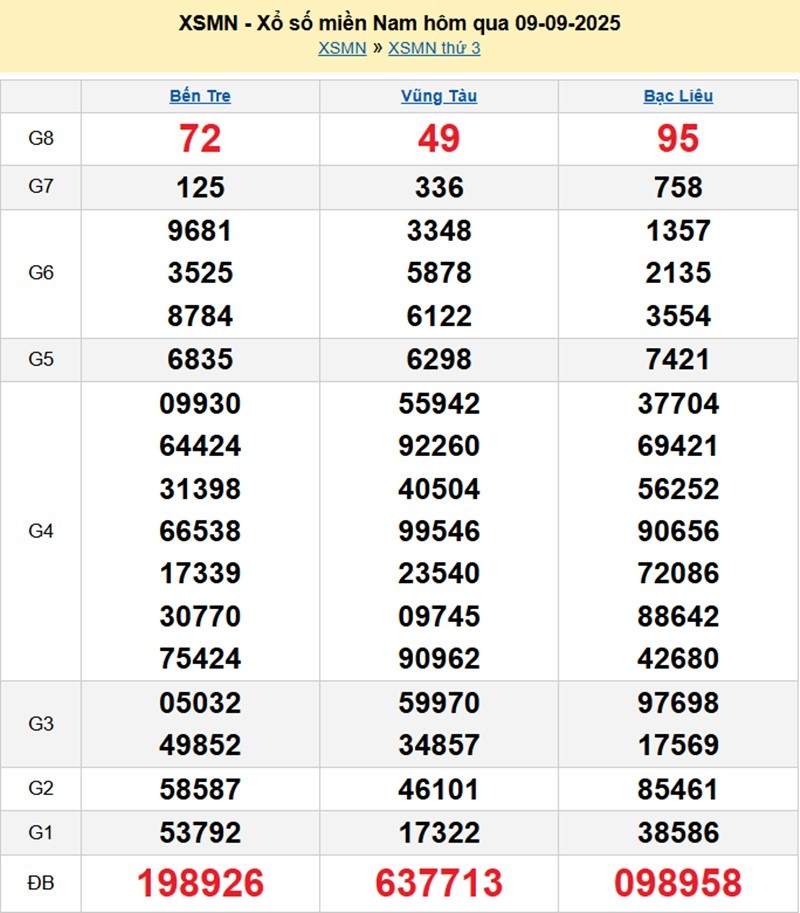Click G4 number 90656

[x=678, y=531]
